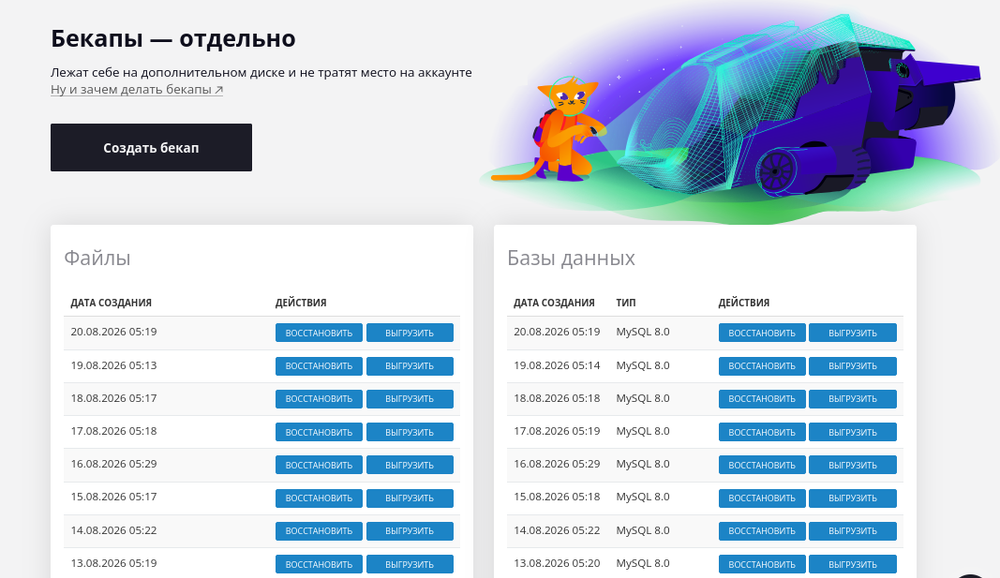This screenshot has width=1000, height=578.
Task: Click the ТИП column header
Action: (626, 302)
